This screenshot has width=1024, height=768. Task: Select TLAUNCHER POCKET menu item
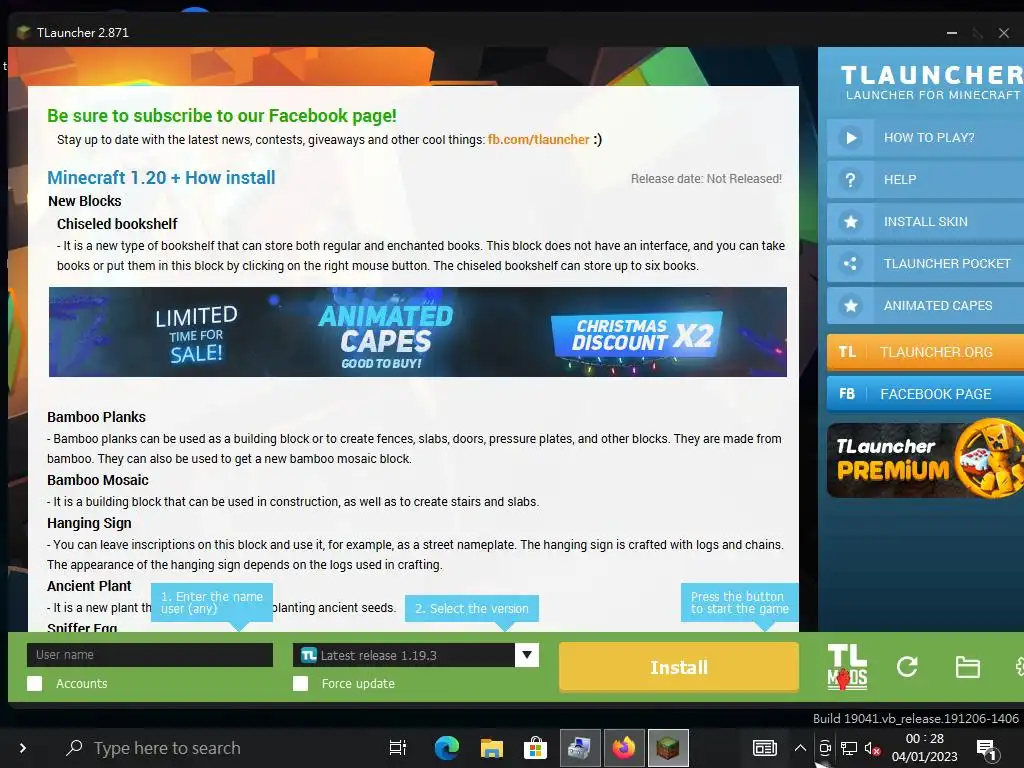click(925, 264)
